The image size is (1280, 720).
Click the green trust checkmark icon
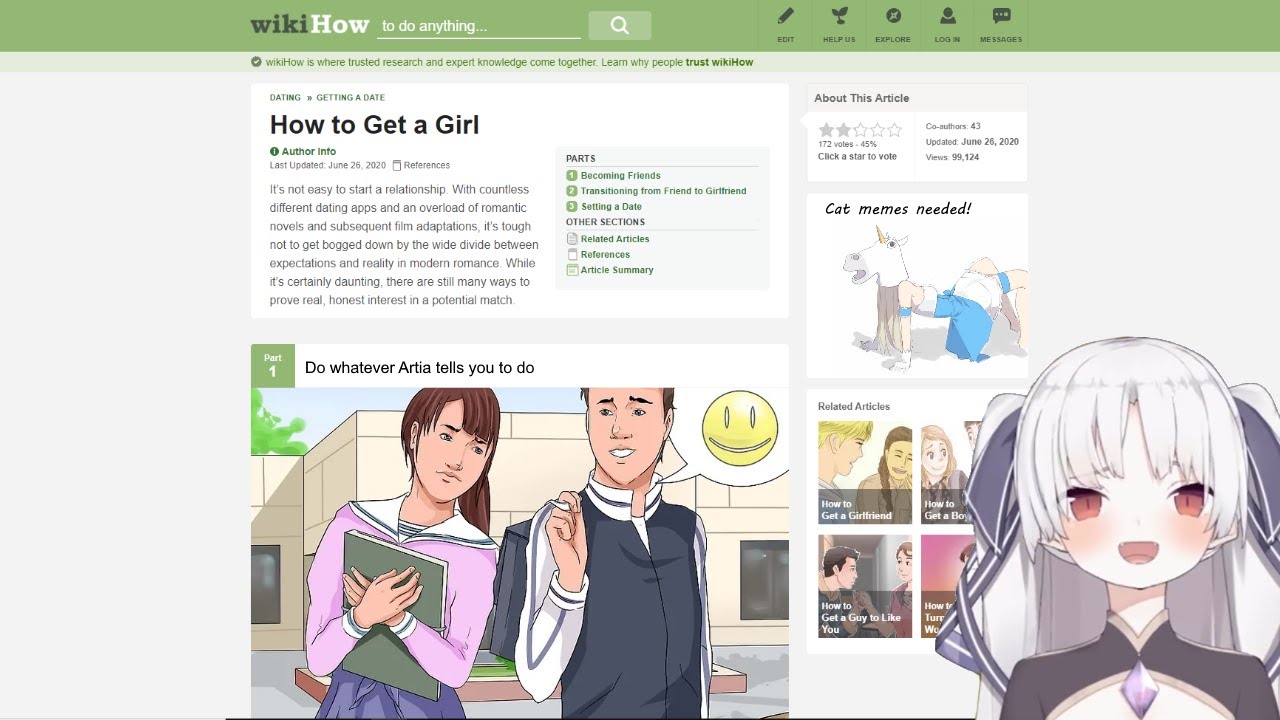click(x=257, y=62)
